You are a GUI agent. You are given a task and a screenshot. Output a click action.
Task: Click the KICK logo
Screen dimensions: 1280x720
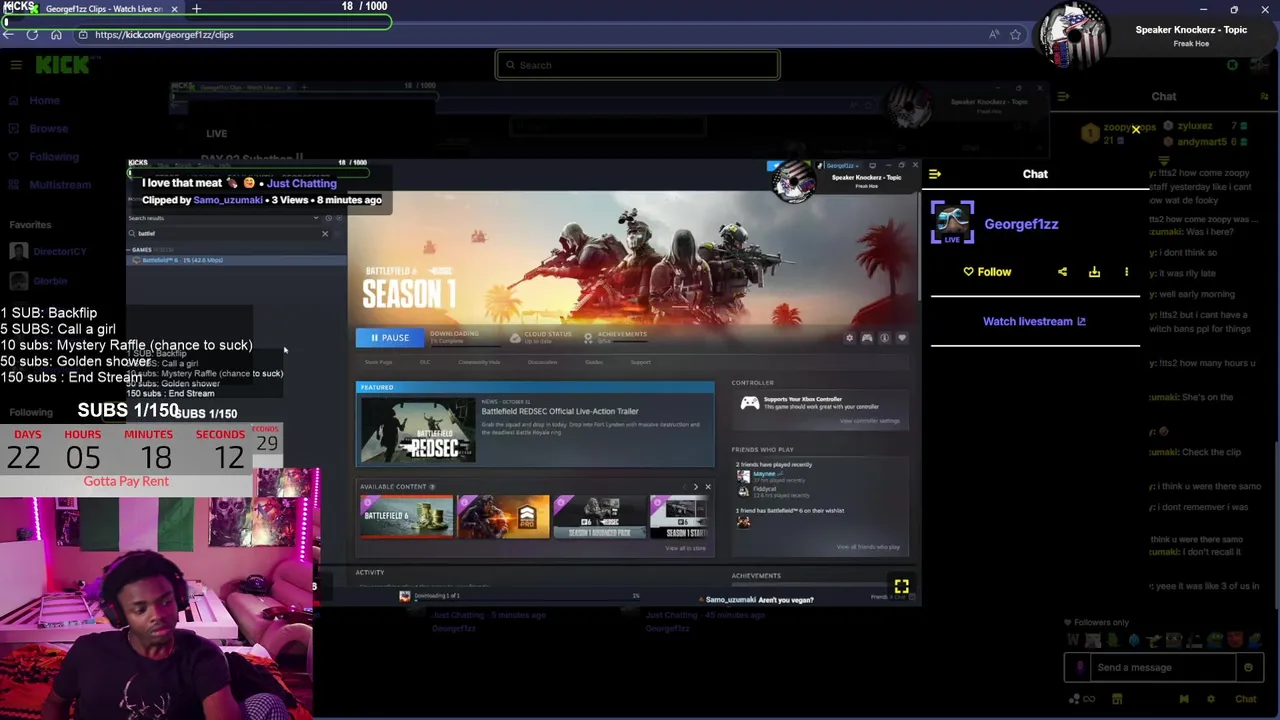tap(63, 65)
